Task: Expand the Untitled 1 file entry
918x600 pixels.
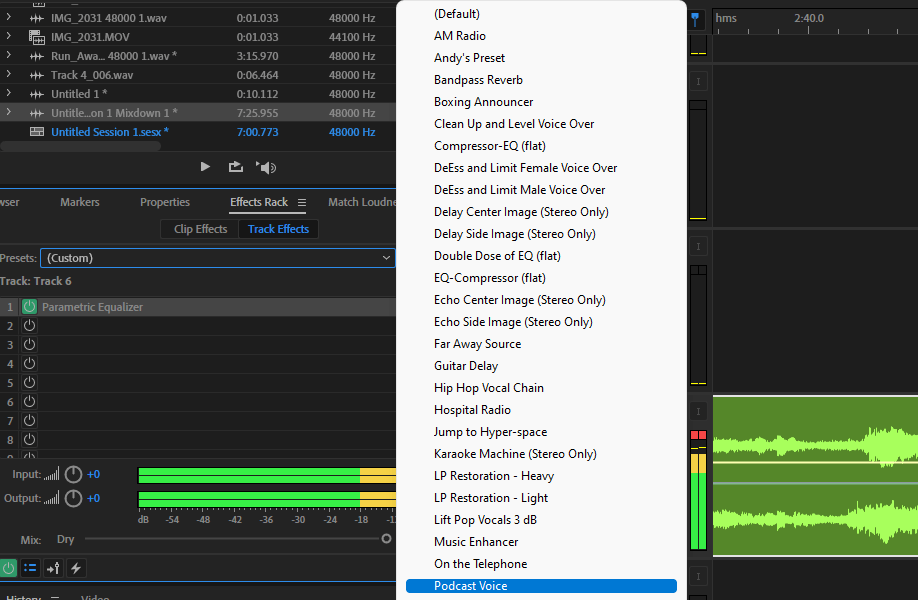Action: (8, 93)
